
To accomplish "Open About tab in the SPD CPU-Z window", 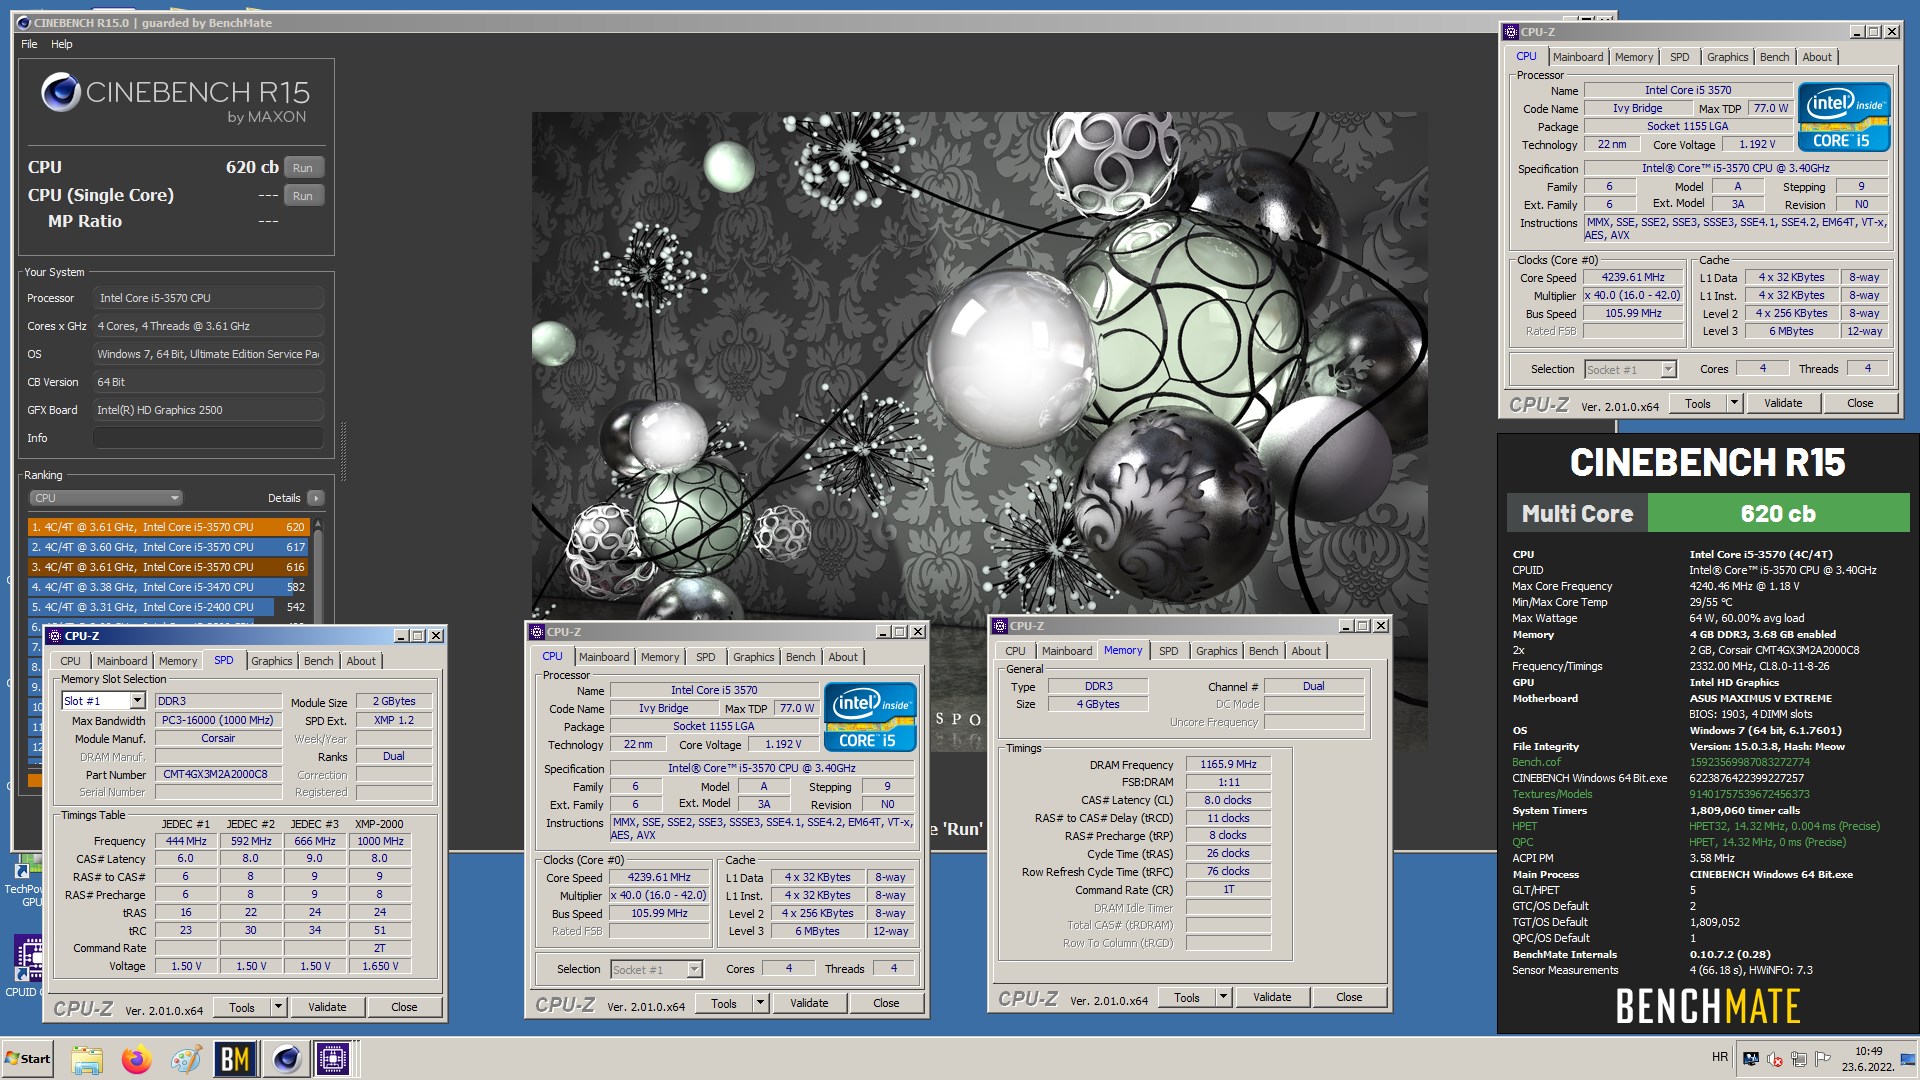I will [361, 661].
